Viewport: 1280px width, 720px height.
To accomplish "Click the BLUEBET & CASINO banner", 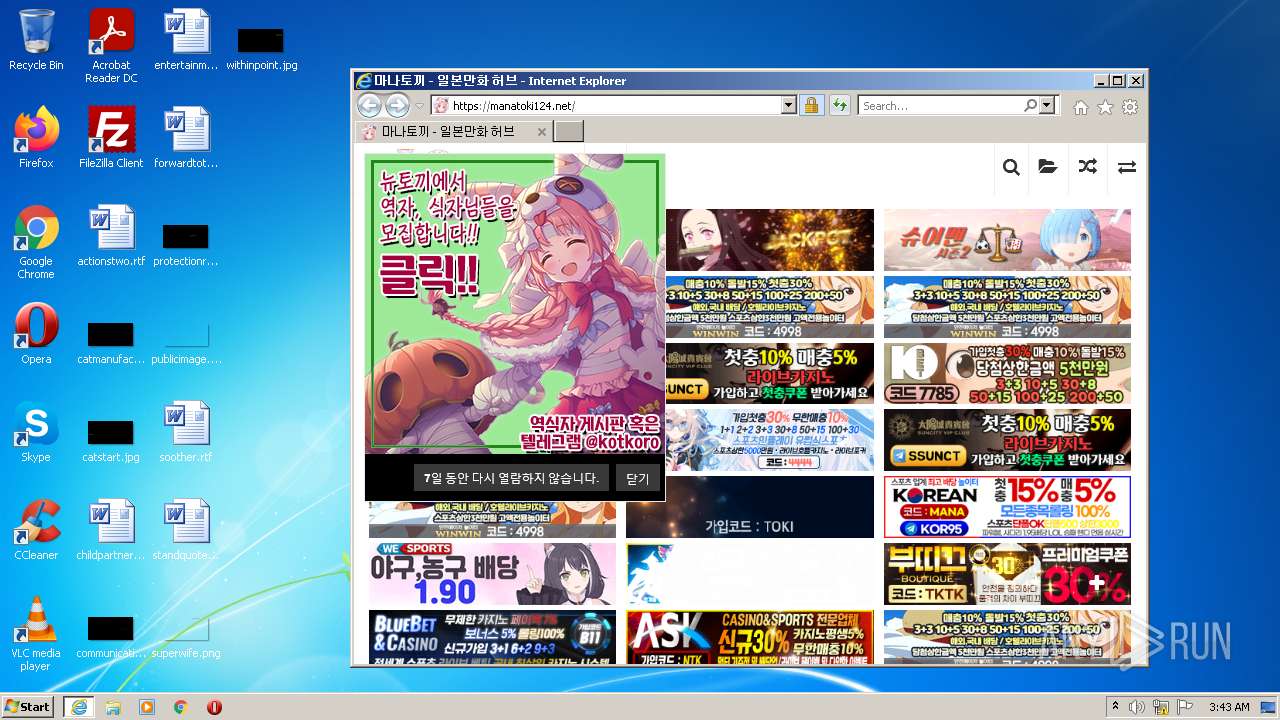I will (492, 637).
